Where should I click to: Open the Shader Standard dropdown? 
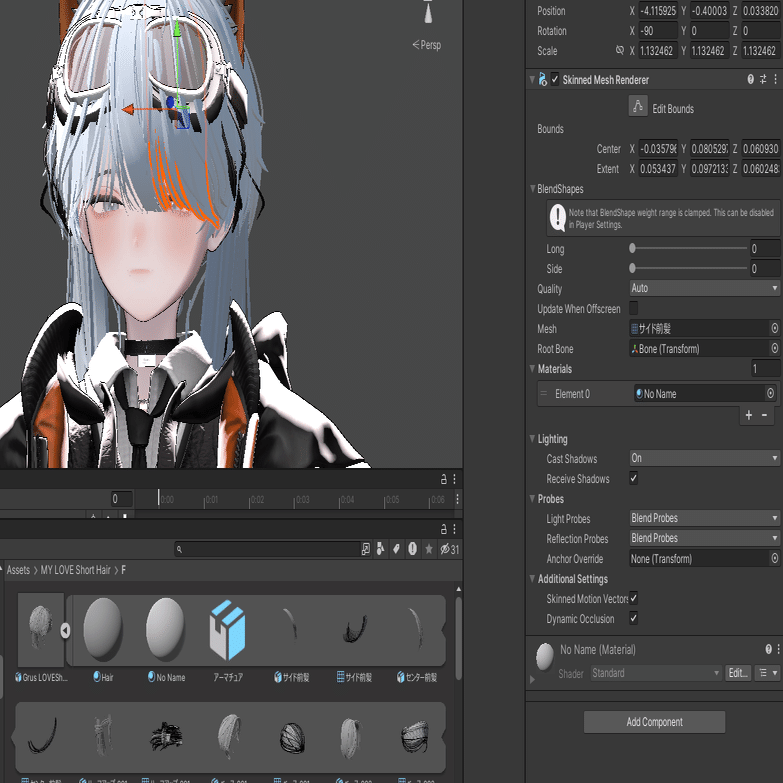[x=656, y=673]
